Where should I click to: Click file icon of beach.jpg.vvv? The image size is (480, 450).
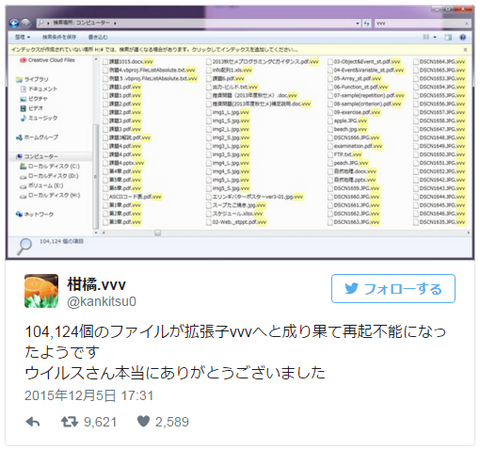click(x=330, y=129)
